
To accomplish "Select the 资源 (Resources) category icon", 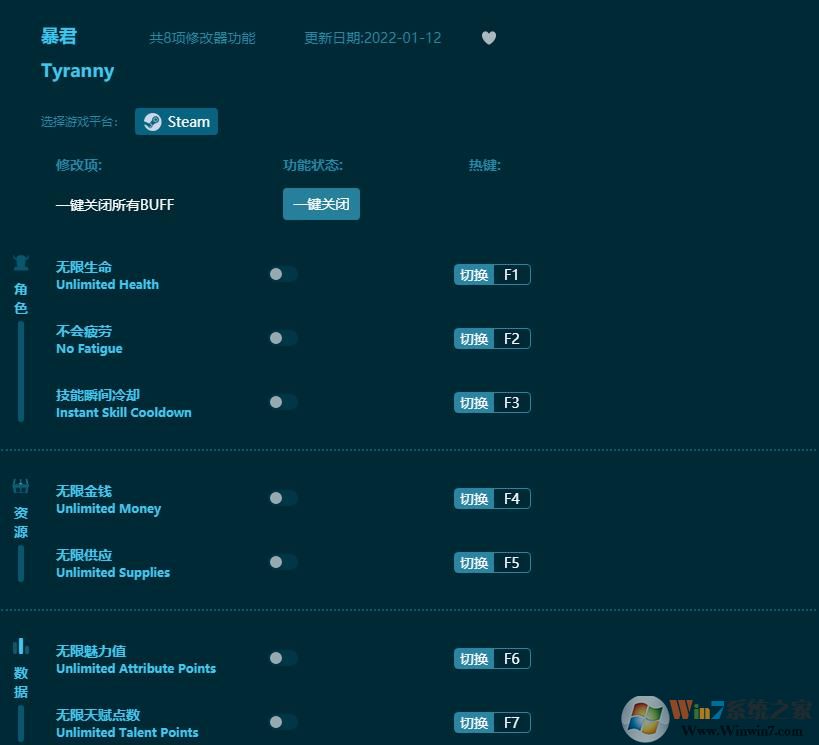I will 20,486.
